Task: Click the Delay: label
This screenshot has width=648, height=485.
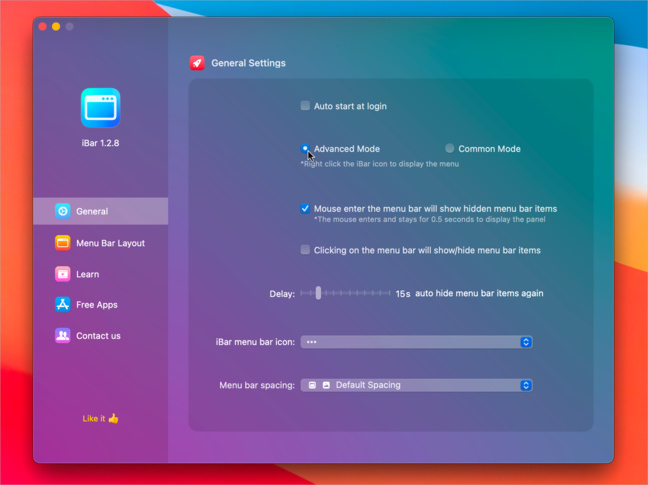Action: click(x=282, y=294)
